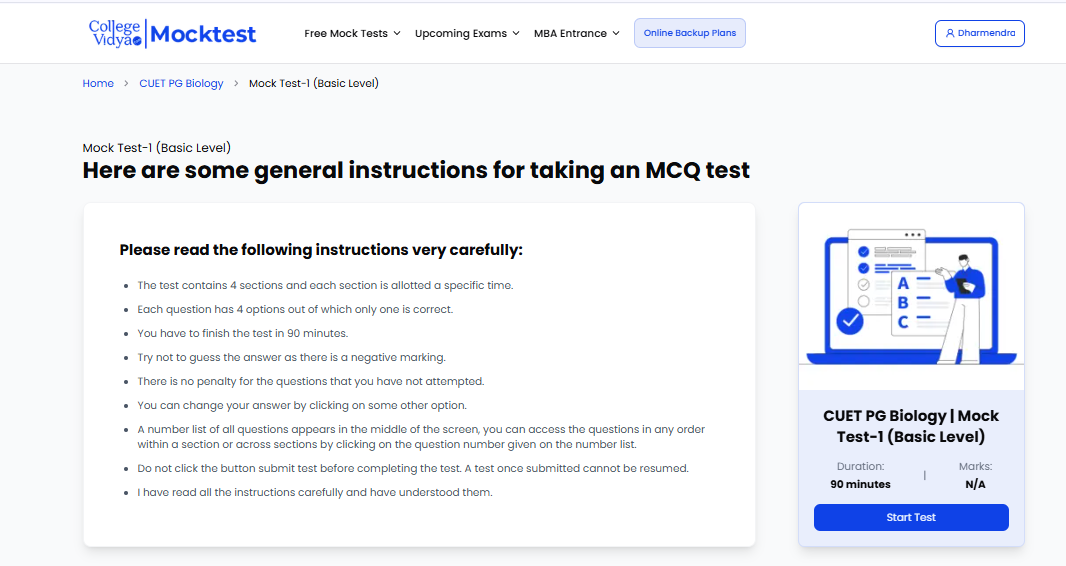Click the breadcrumb arrow right after Home
This screenshot has width=1066, height=566.
click(x=126, y=84)
